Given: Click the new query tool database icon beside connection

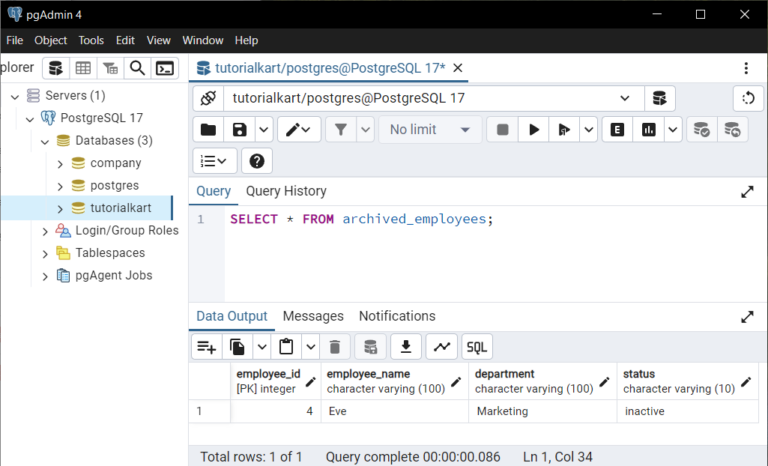Looking at the screenshot, I should (x=659, y=98).
